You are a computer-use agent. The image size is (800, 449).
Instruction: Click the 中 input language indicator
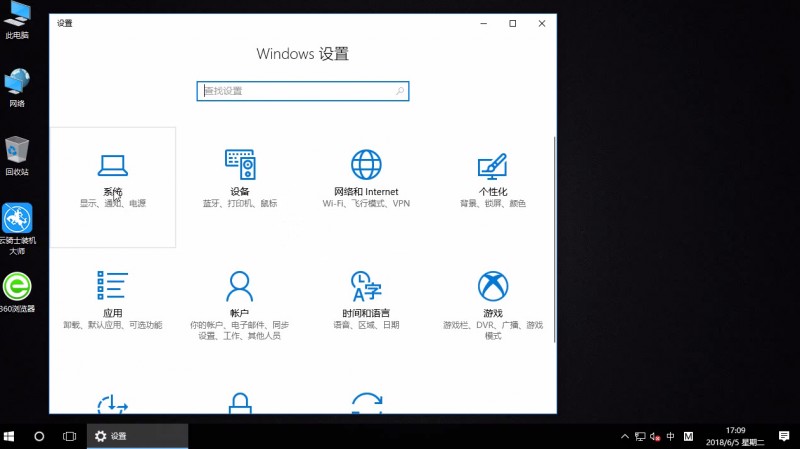[x=670, y=436]
